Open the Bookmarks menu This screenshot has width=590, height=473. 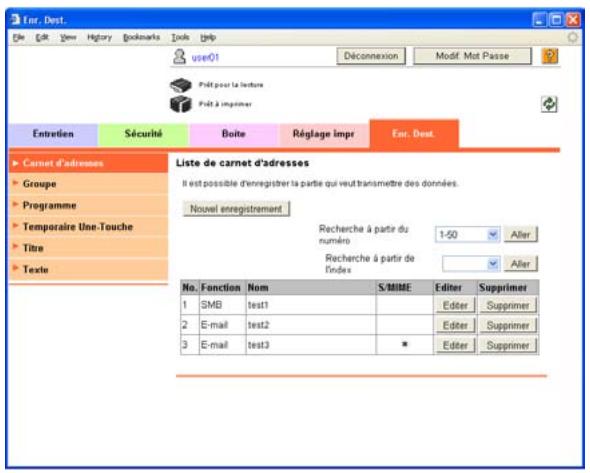[141, 37]
